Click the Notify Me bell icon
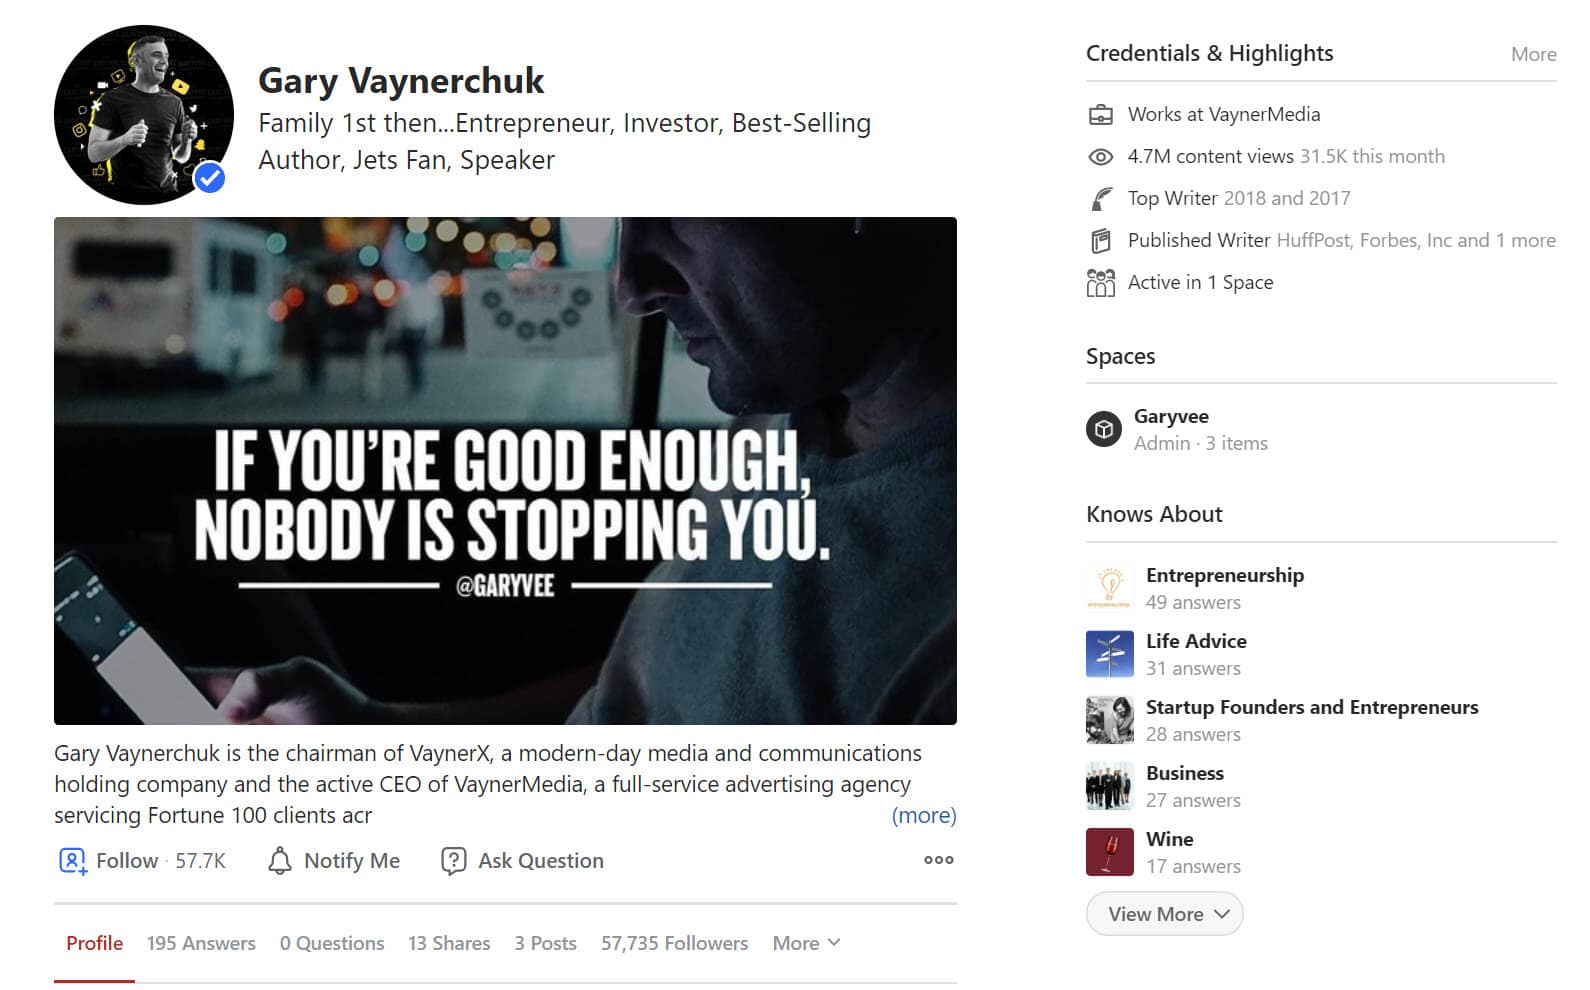 (x=280, y=861)
